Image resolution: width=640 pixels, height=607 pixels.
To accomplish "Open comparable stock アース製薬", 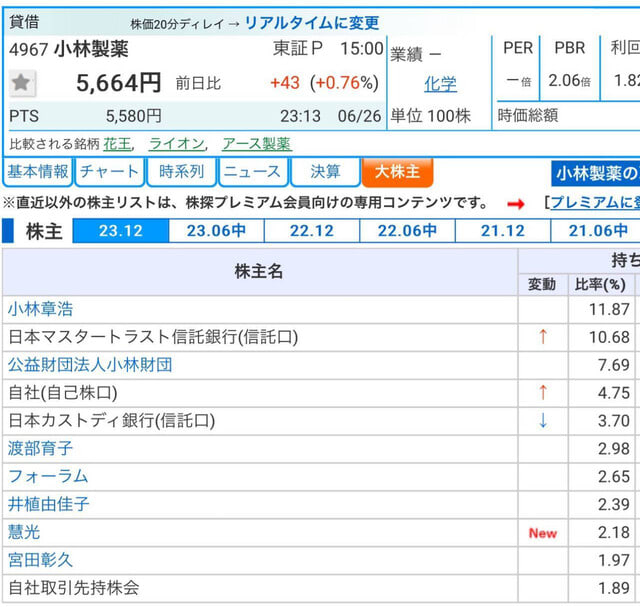I will 257,144.
